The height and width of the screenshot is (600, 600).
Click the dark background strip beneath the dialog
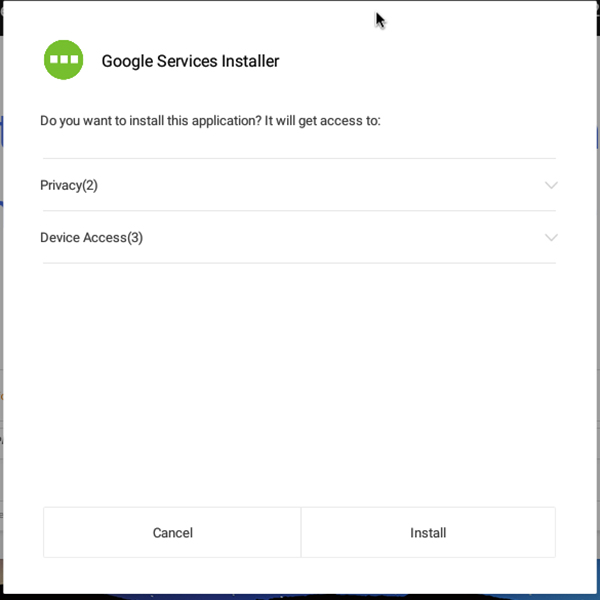coord(300,597)
